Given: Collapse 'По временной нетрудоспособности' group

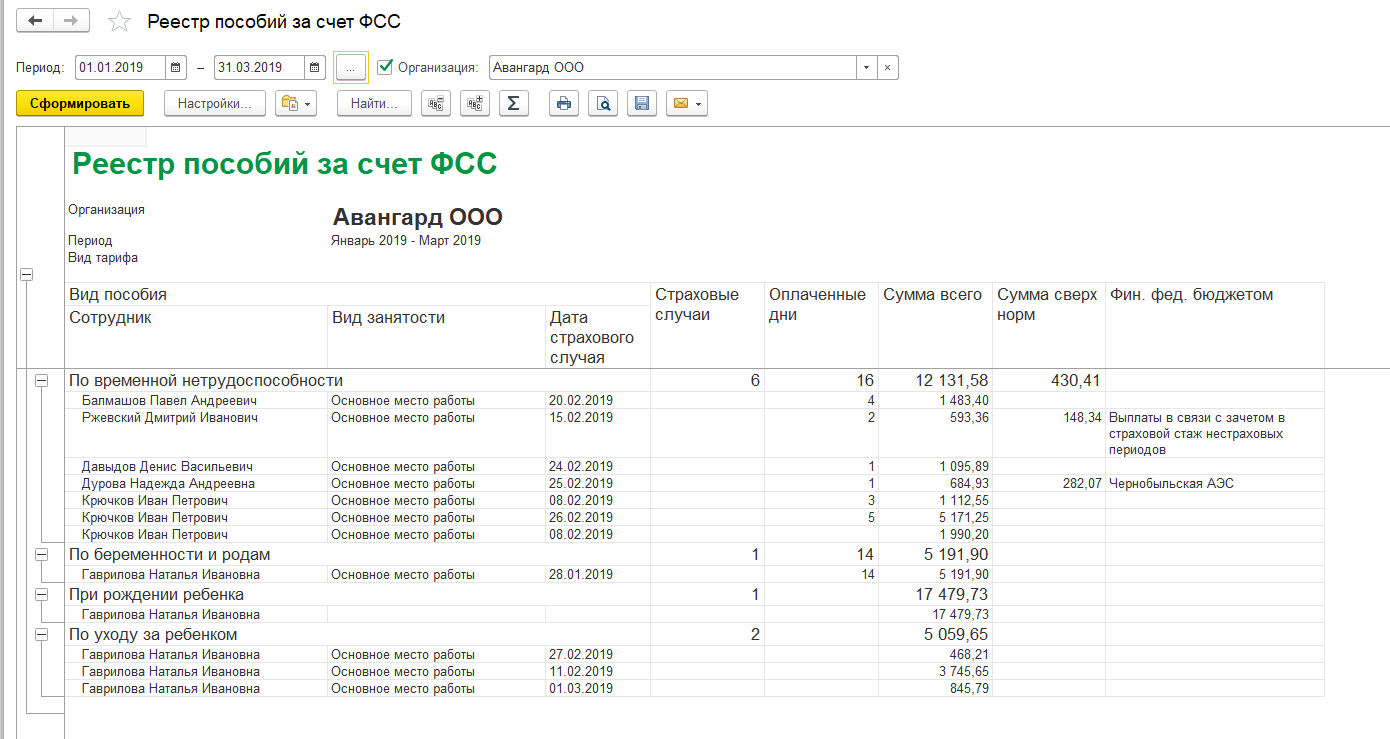Looking at the screenshot, I should point(42,380).
